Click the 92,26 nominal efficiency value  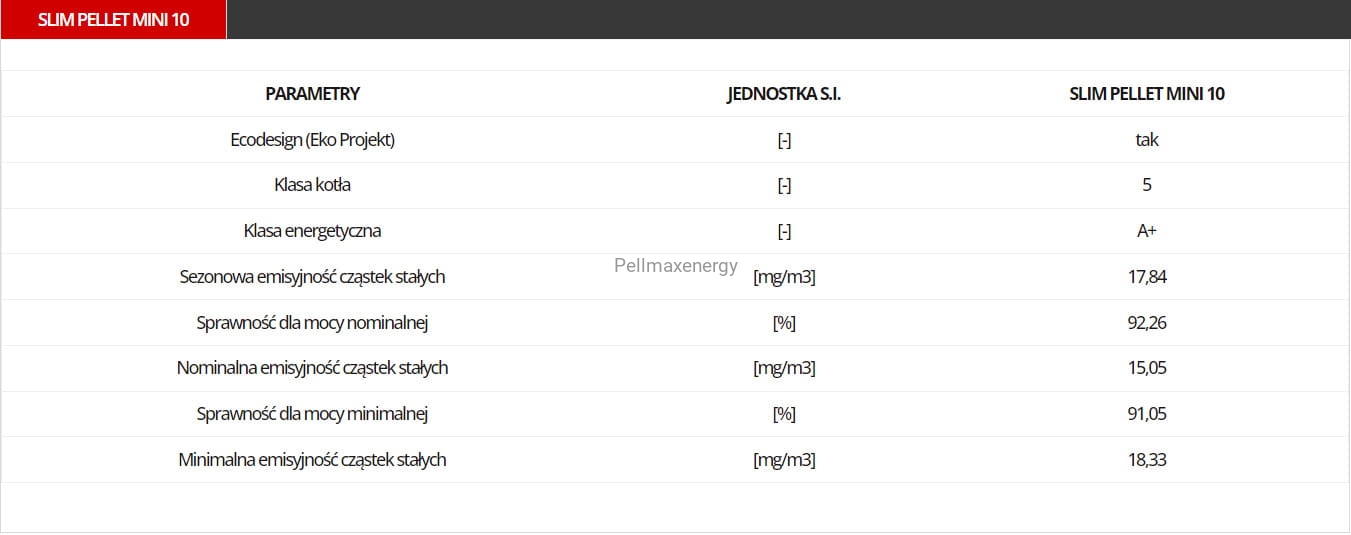pyautogui.click(x=1147, y=323)
